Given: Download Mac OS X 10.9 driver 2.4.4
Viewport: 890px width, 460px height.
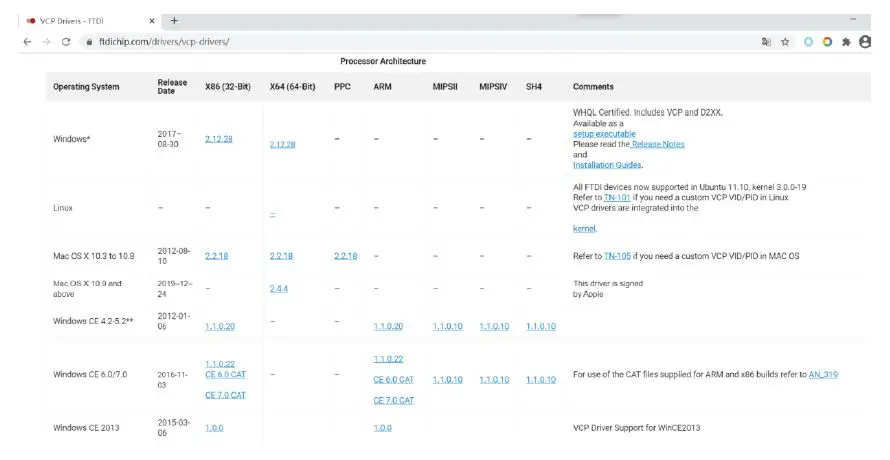Looking at the screenshot, I should coord(279,288).
